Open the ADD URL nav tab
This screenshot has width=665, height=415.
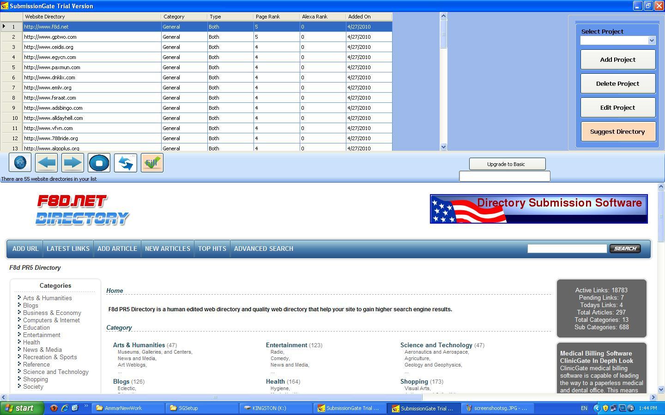click(25, 248)
